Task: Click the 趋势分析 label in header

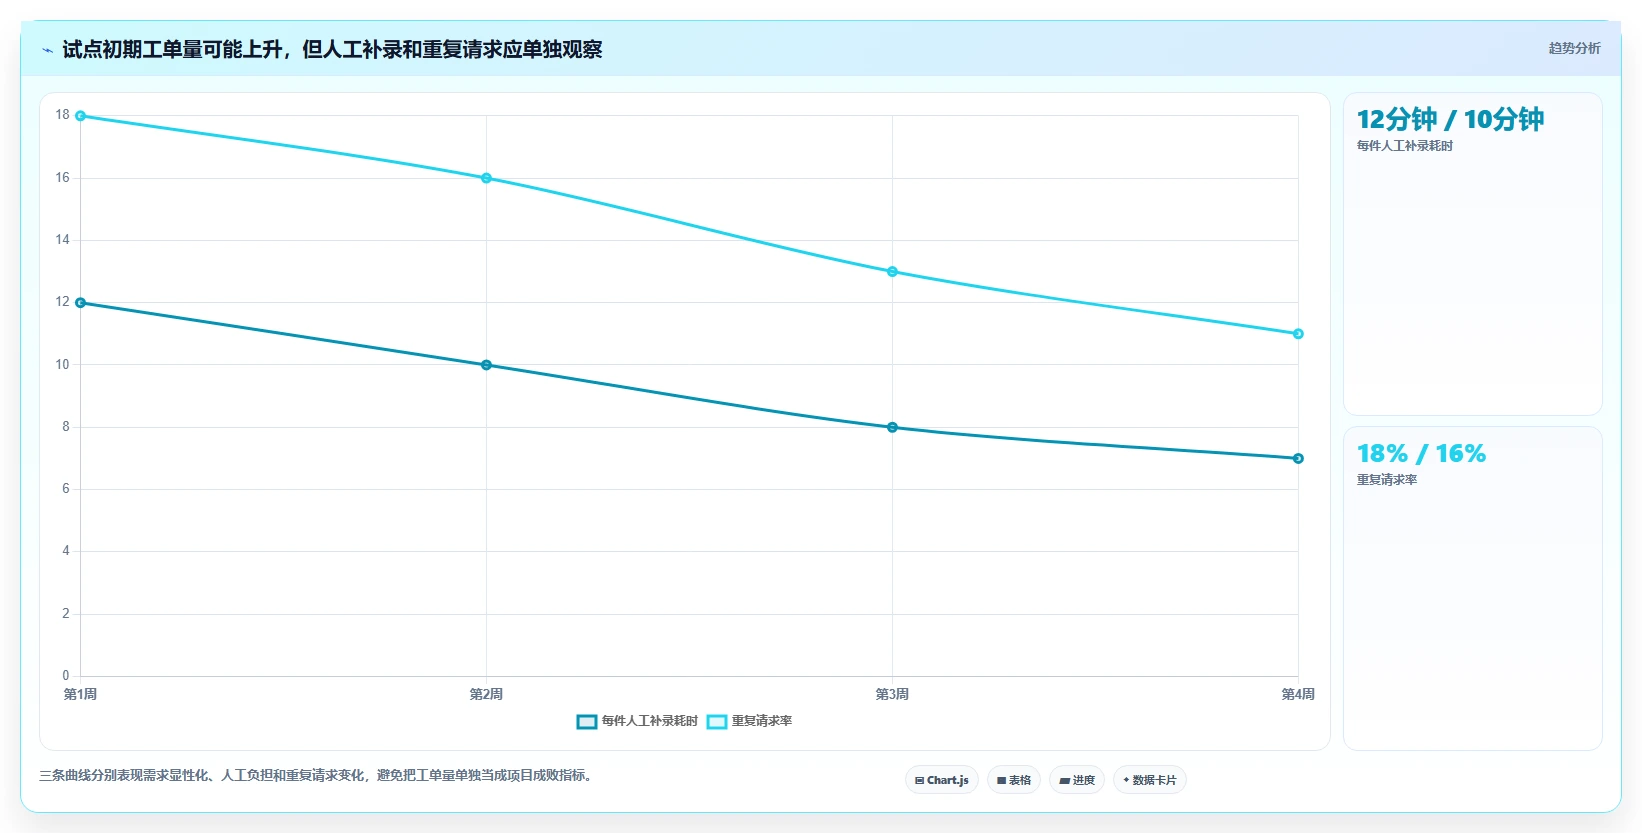Action: point(1574,48)
